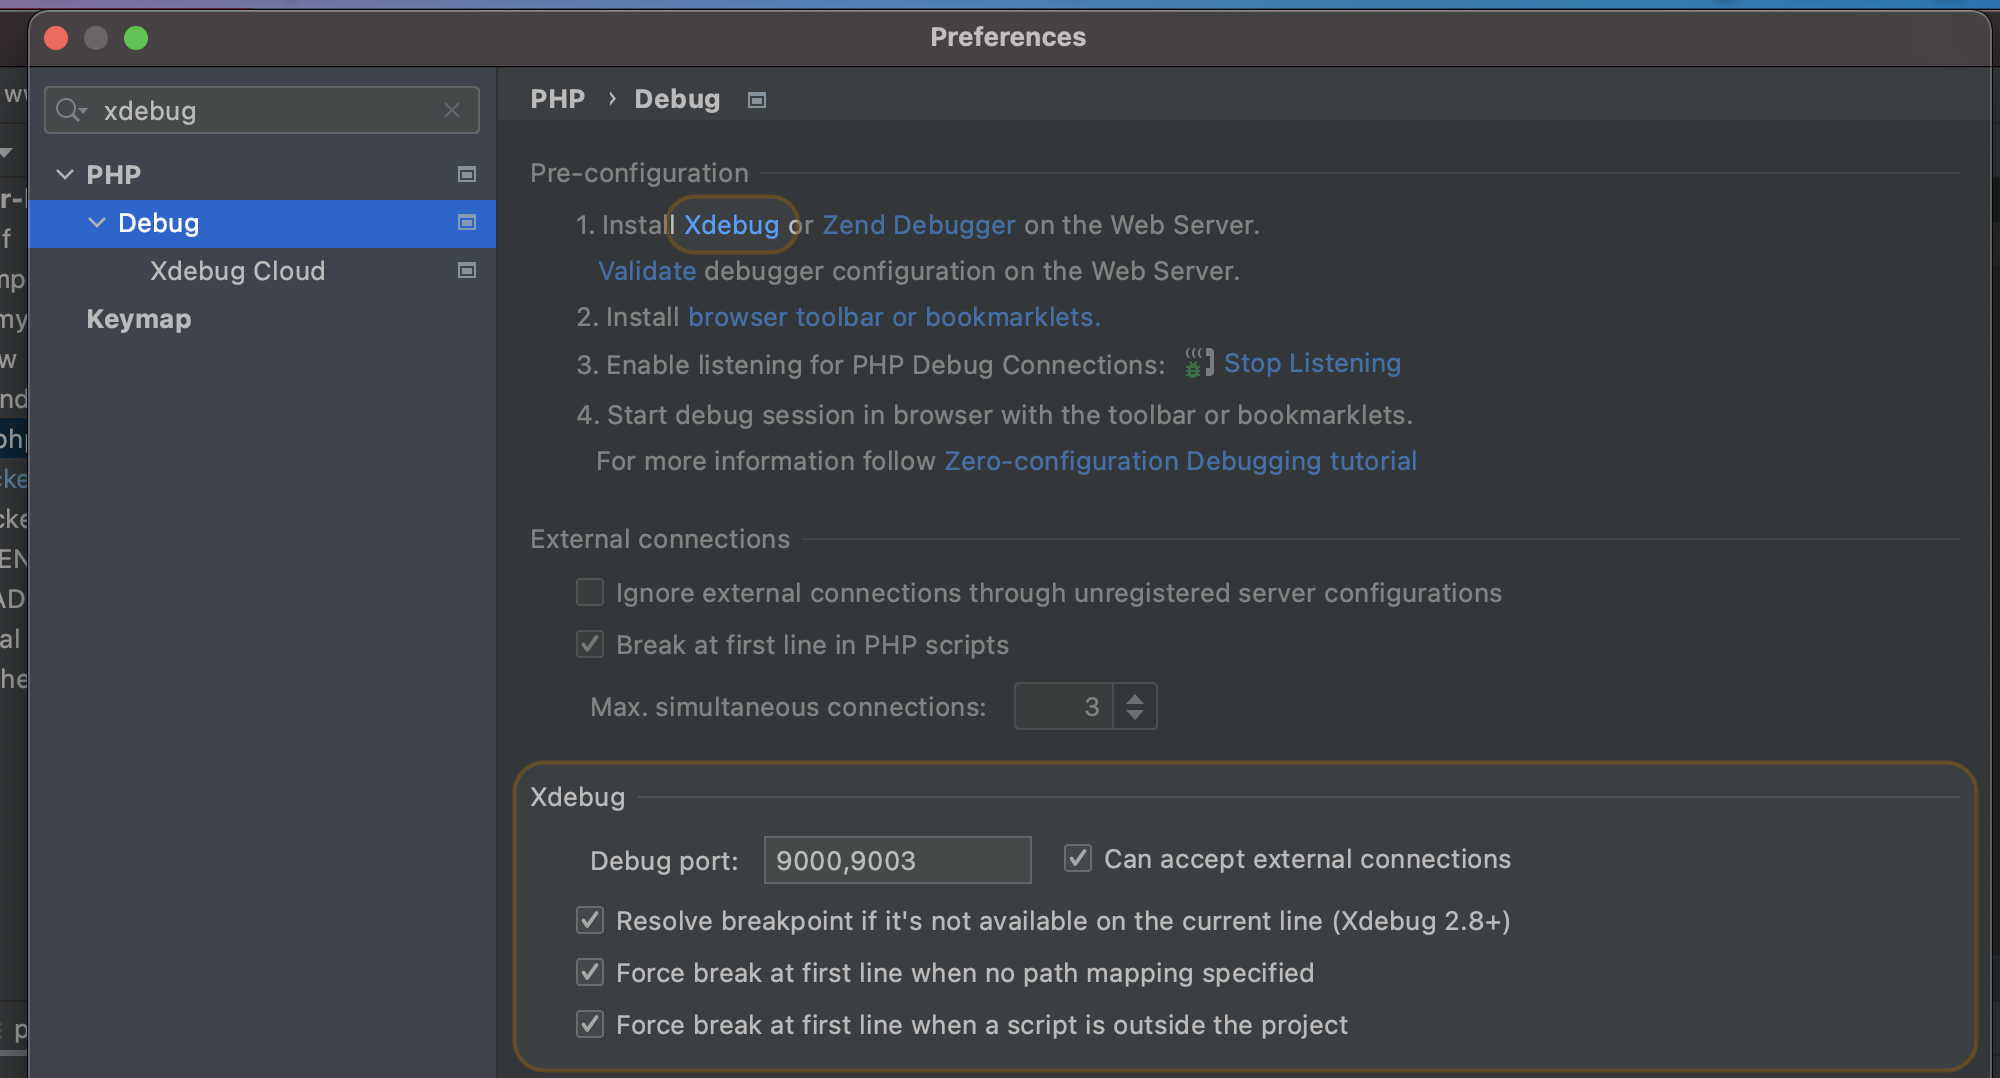This screenshot has width=2000, height=1078.
Task: Open Zero-configuration Debugging tutorial link
Action: coord(1180,461)
